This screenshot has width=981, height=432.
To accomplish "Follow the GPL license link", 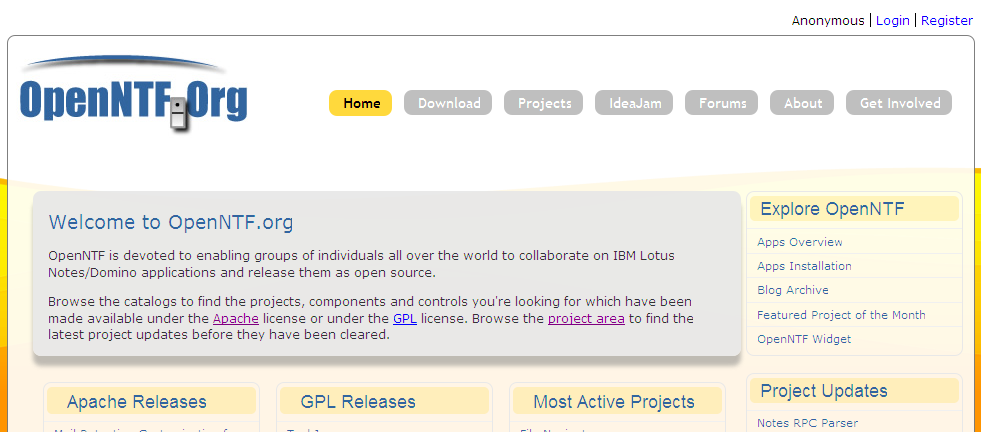I will (x=405, y=319).
